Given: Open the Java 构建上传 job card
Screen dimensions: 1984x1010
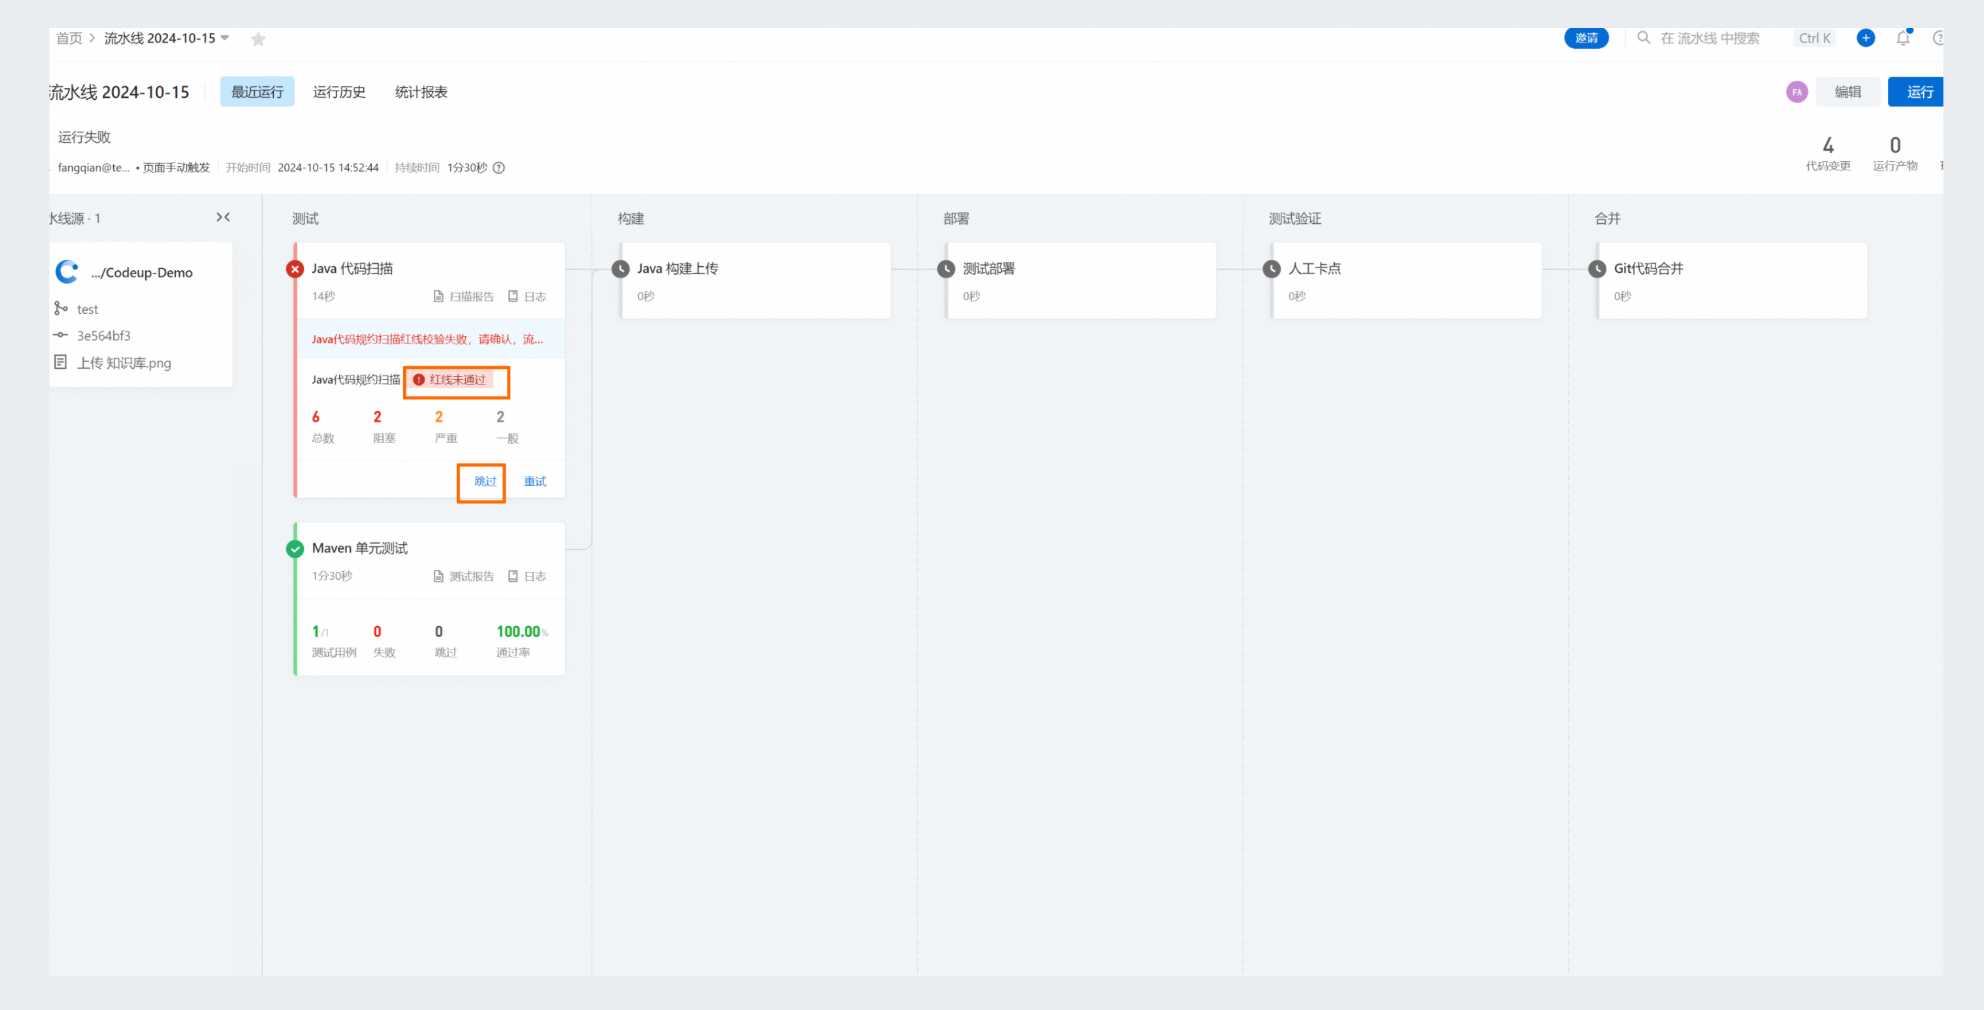Looking at the screenshot, I should pyautogui.click(x=755, y=281).
